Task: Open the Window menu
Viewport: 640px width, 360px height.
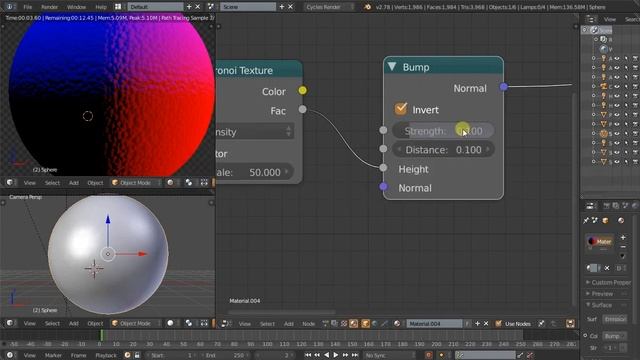Action: 76,7
